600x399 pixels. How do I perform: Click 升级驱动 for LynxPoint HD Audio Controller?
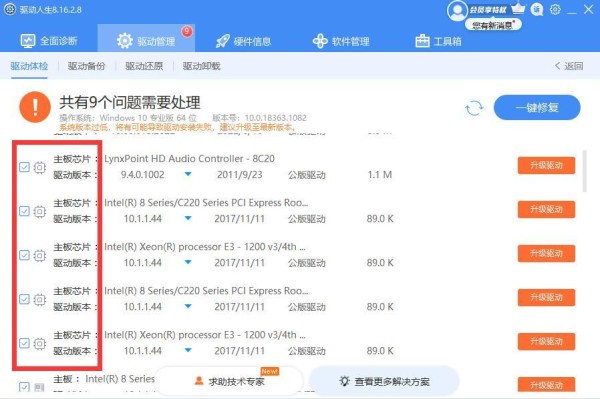pos(546,166)
